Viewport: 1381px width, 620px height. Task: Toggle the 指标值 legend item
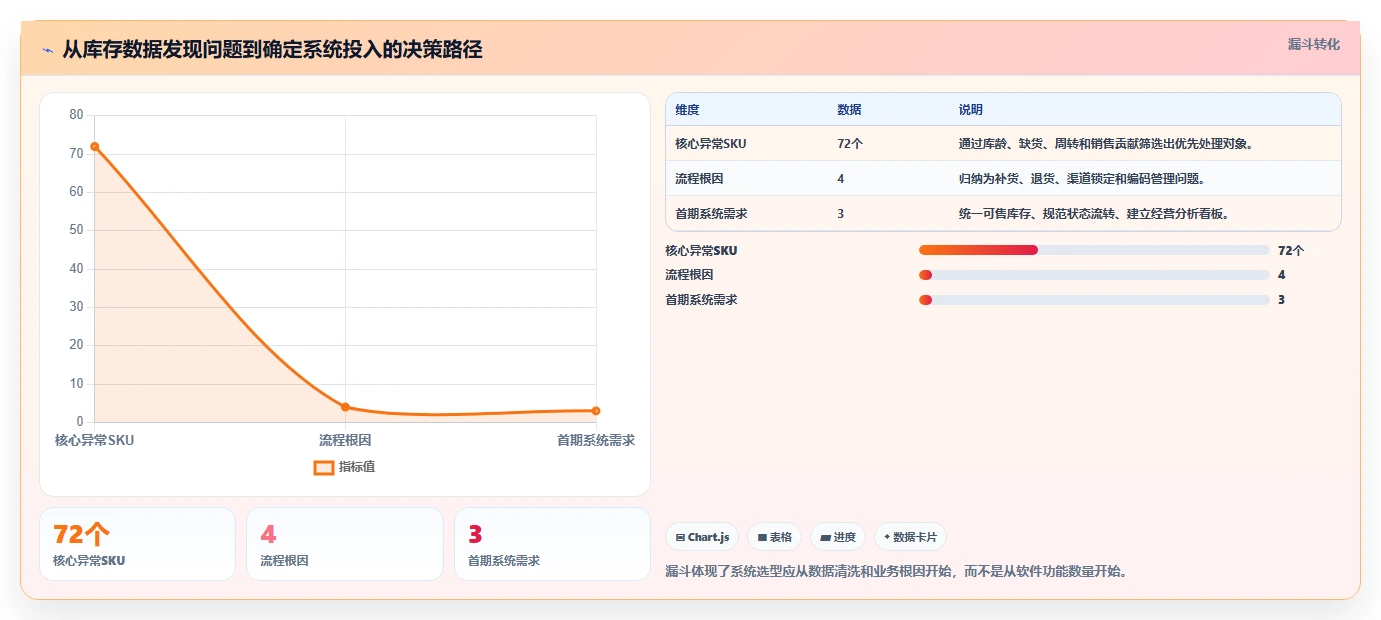point(344,467)
